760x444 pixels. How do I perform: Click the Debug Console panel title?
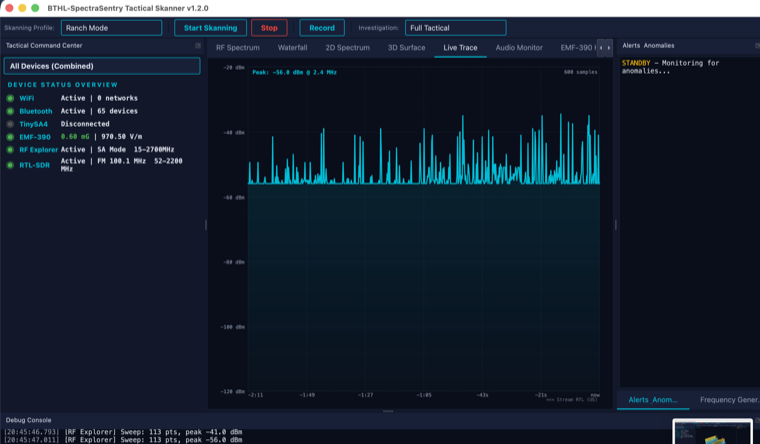(x=28, y=420)
